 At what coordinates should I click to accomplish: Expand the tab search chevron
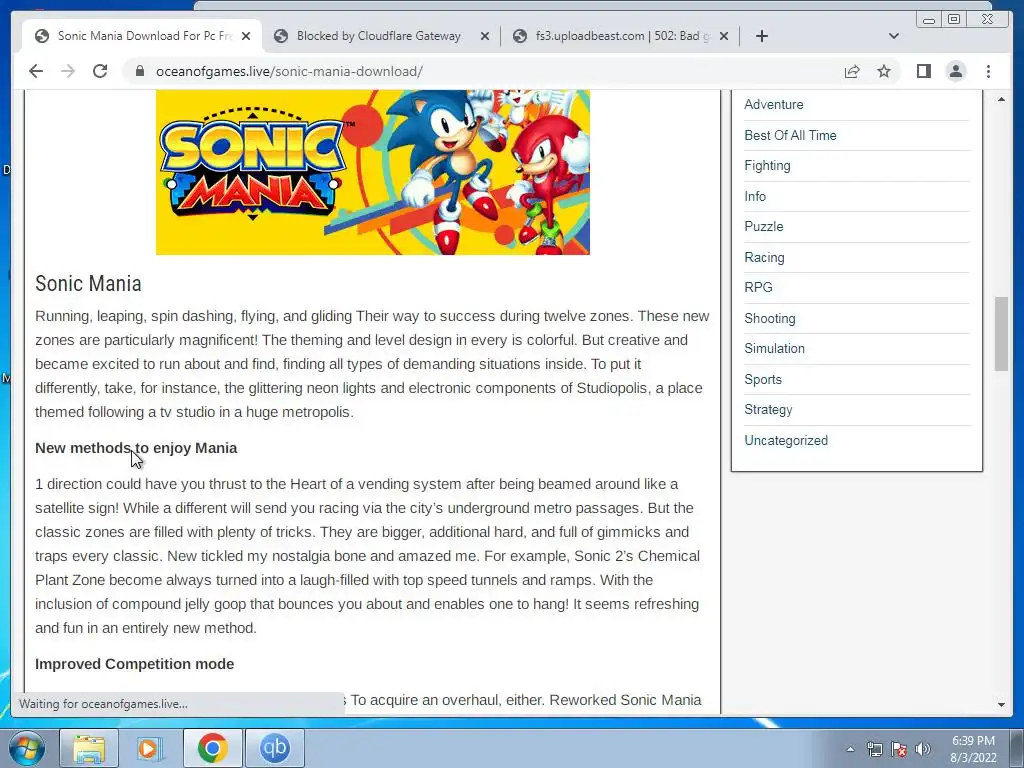click(894, 36)
